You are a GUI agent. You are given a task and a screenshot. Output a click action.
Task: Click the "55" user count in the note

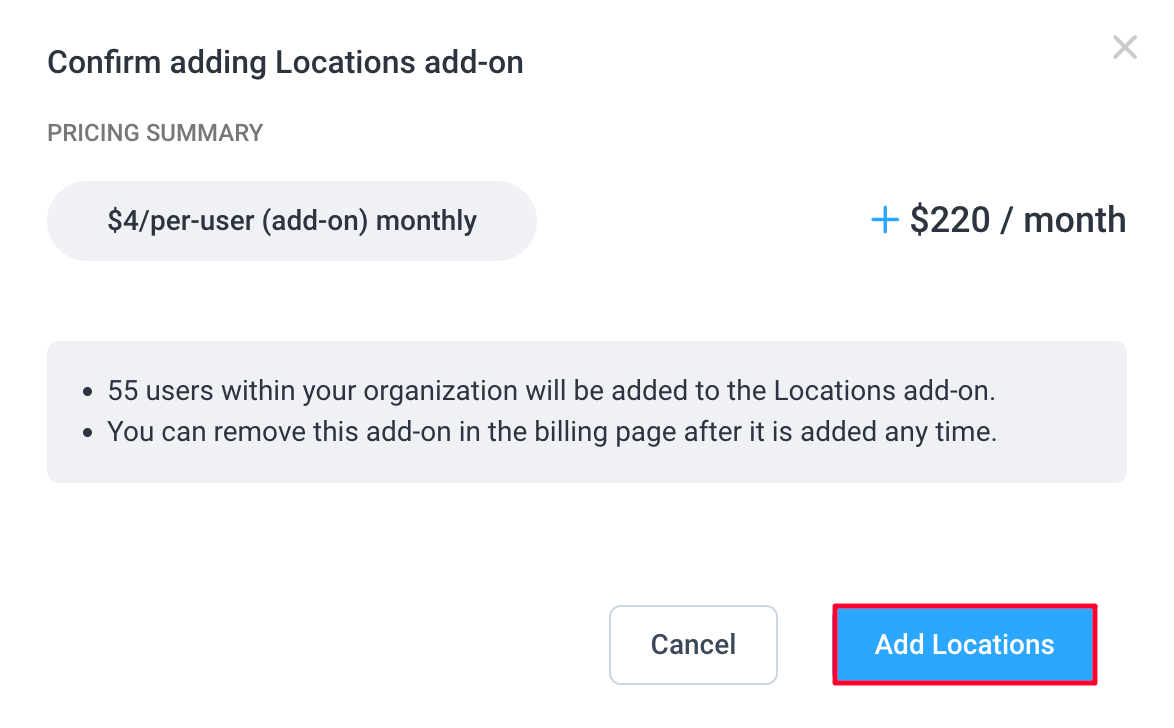tap(122, 390)
